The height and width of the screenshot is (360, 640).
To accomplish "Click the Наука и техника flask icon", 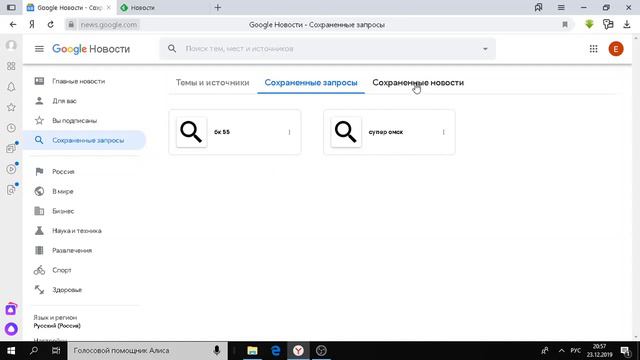I will click(39, 231).
